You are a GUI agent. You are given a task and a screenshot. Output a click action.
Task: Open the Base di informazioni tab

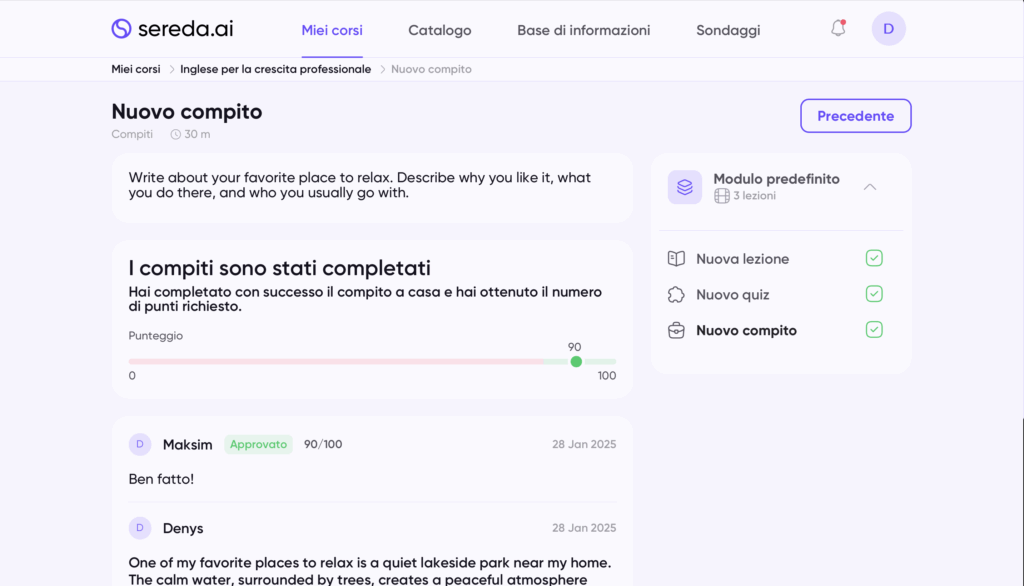point(583,30)
